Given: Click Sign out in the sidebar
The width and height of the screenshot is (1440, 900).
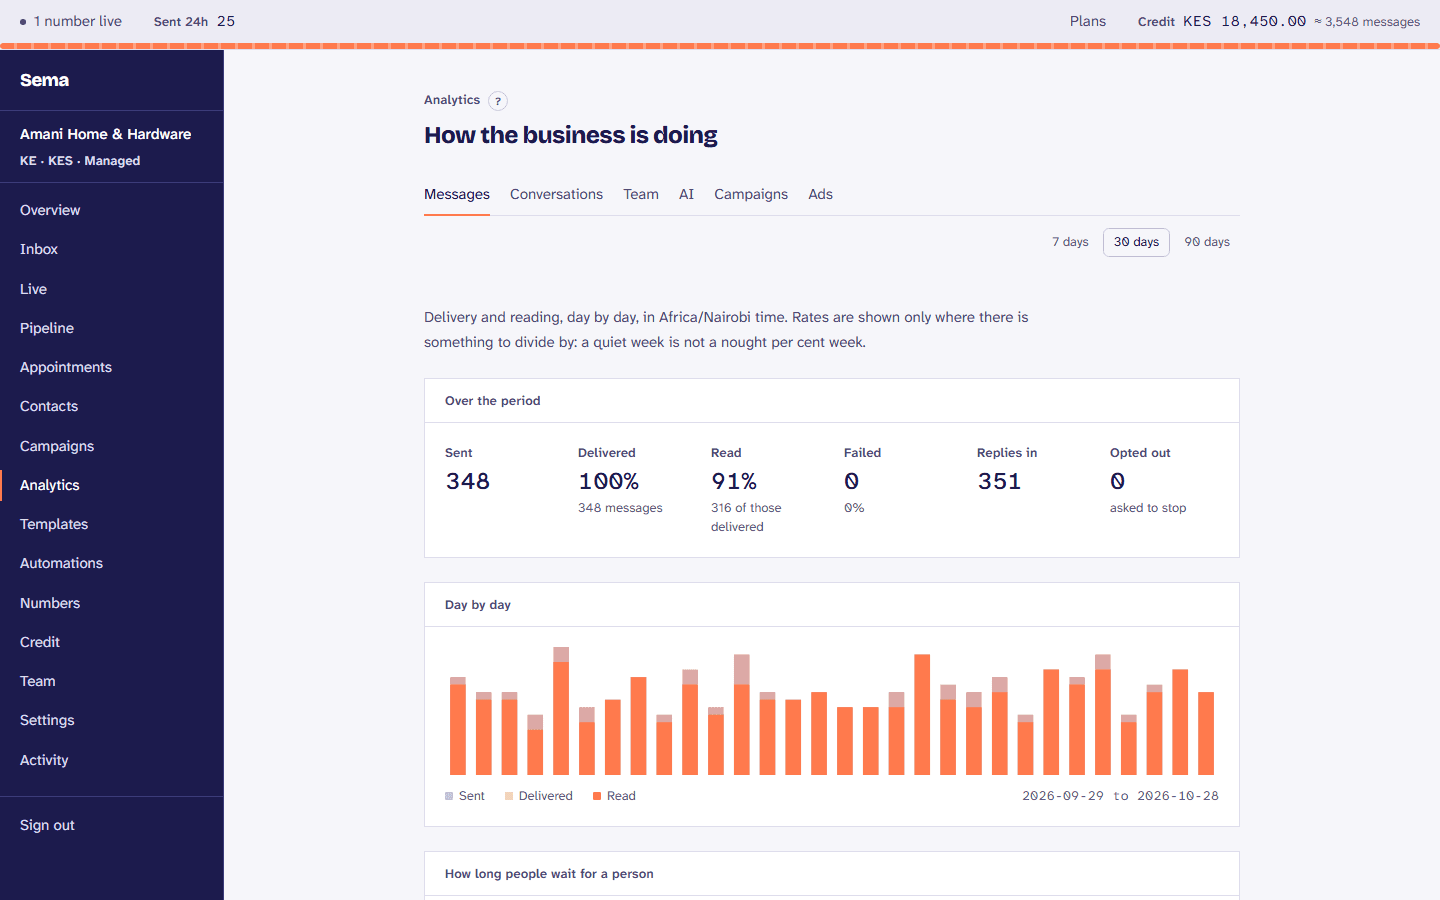Looking at the screenshot, I should coord(47,825).
